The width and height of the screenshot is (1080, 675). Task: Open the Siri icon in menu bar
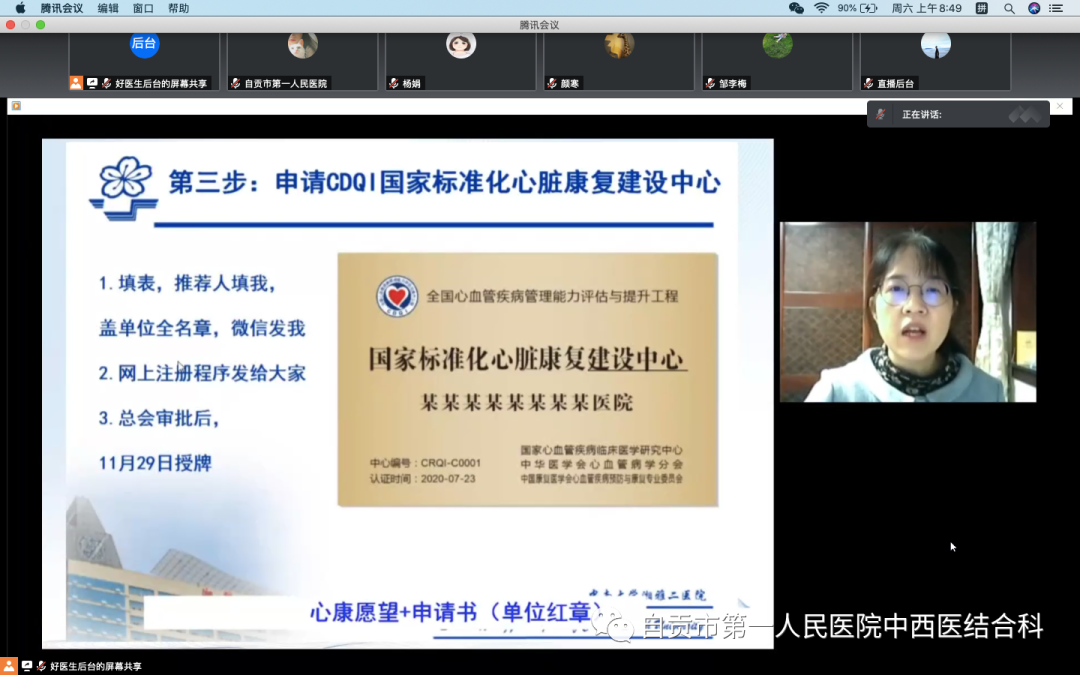click(x=1034, y=8)
